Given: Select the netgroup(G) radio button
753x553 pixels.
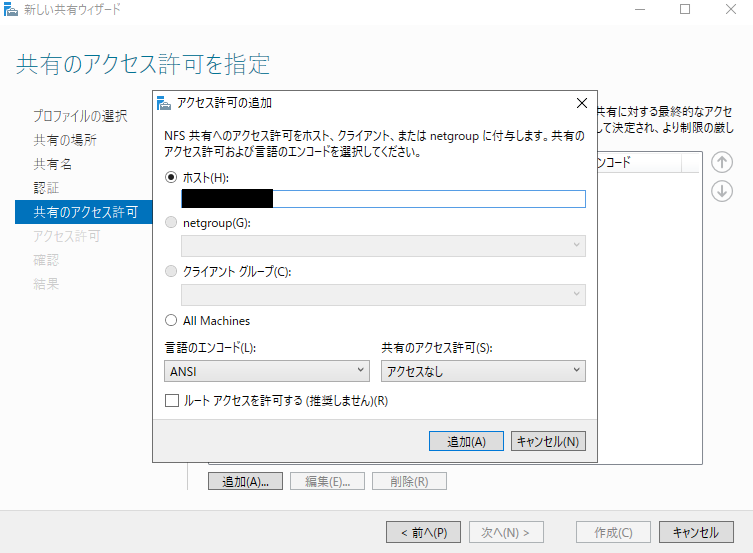Looking at the screenshot, I should click(x=172, y=223).
